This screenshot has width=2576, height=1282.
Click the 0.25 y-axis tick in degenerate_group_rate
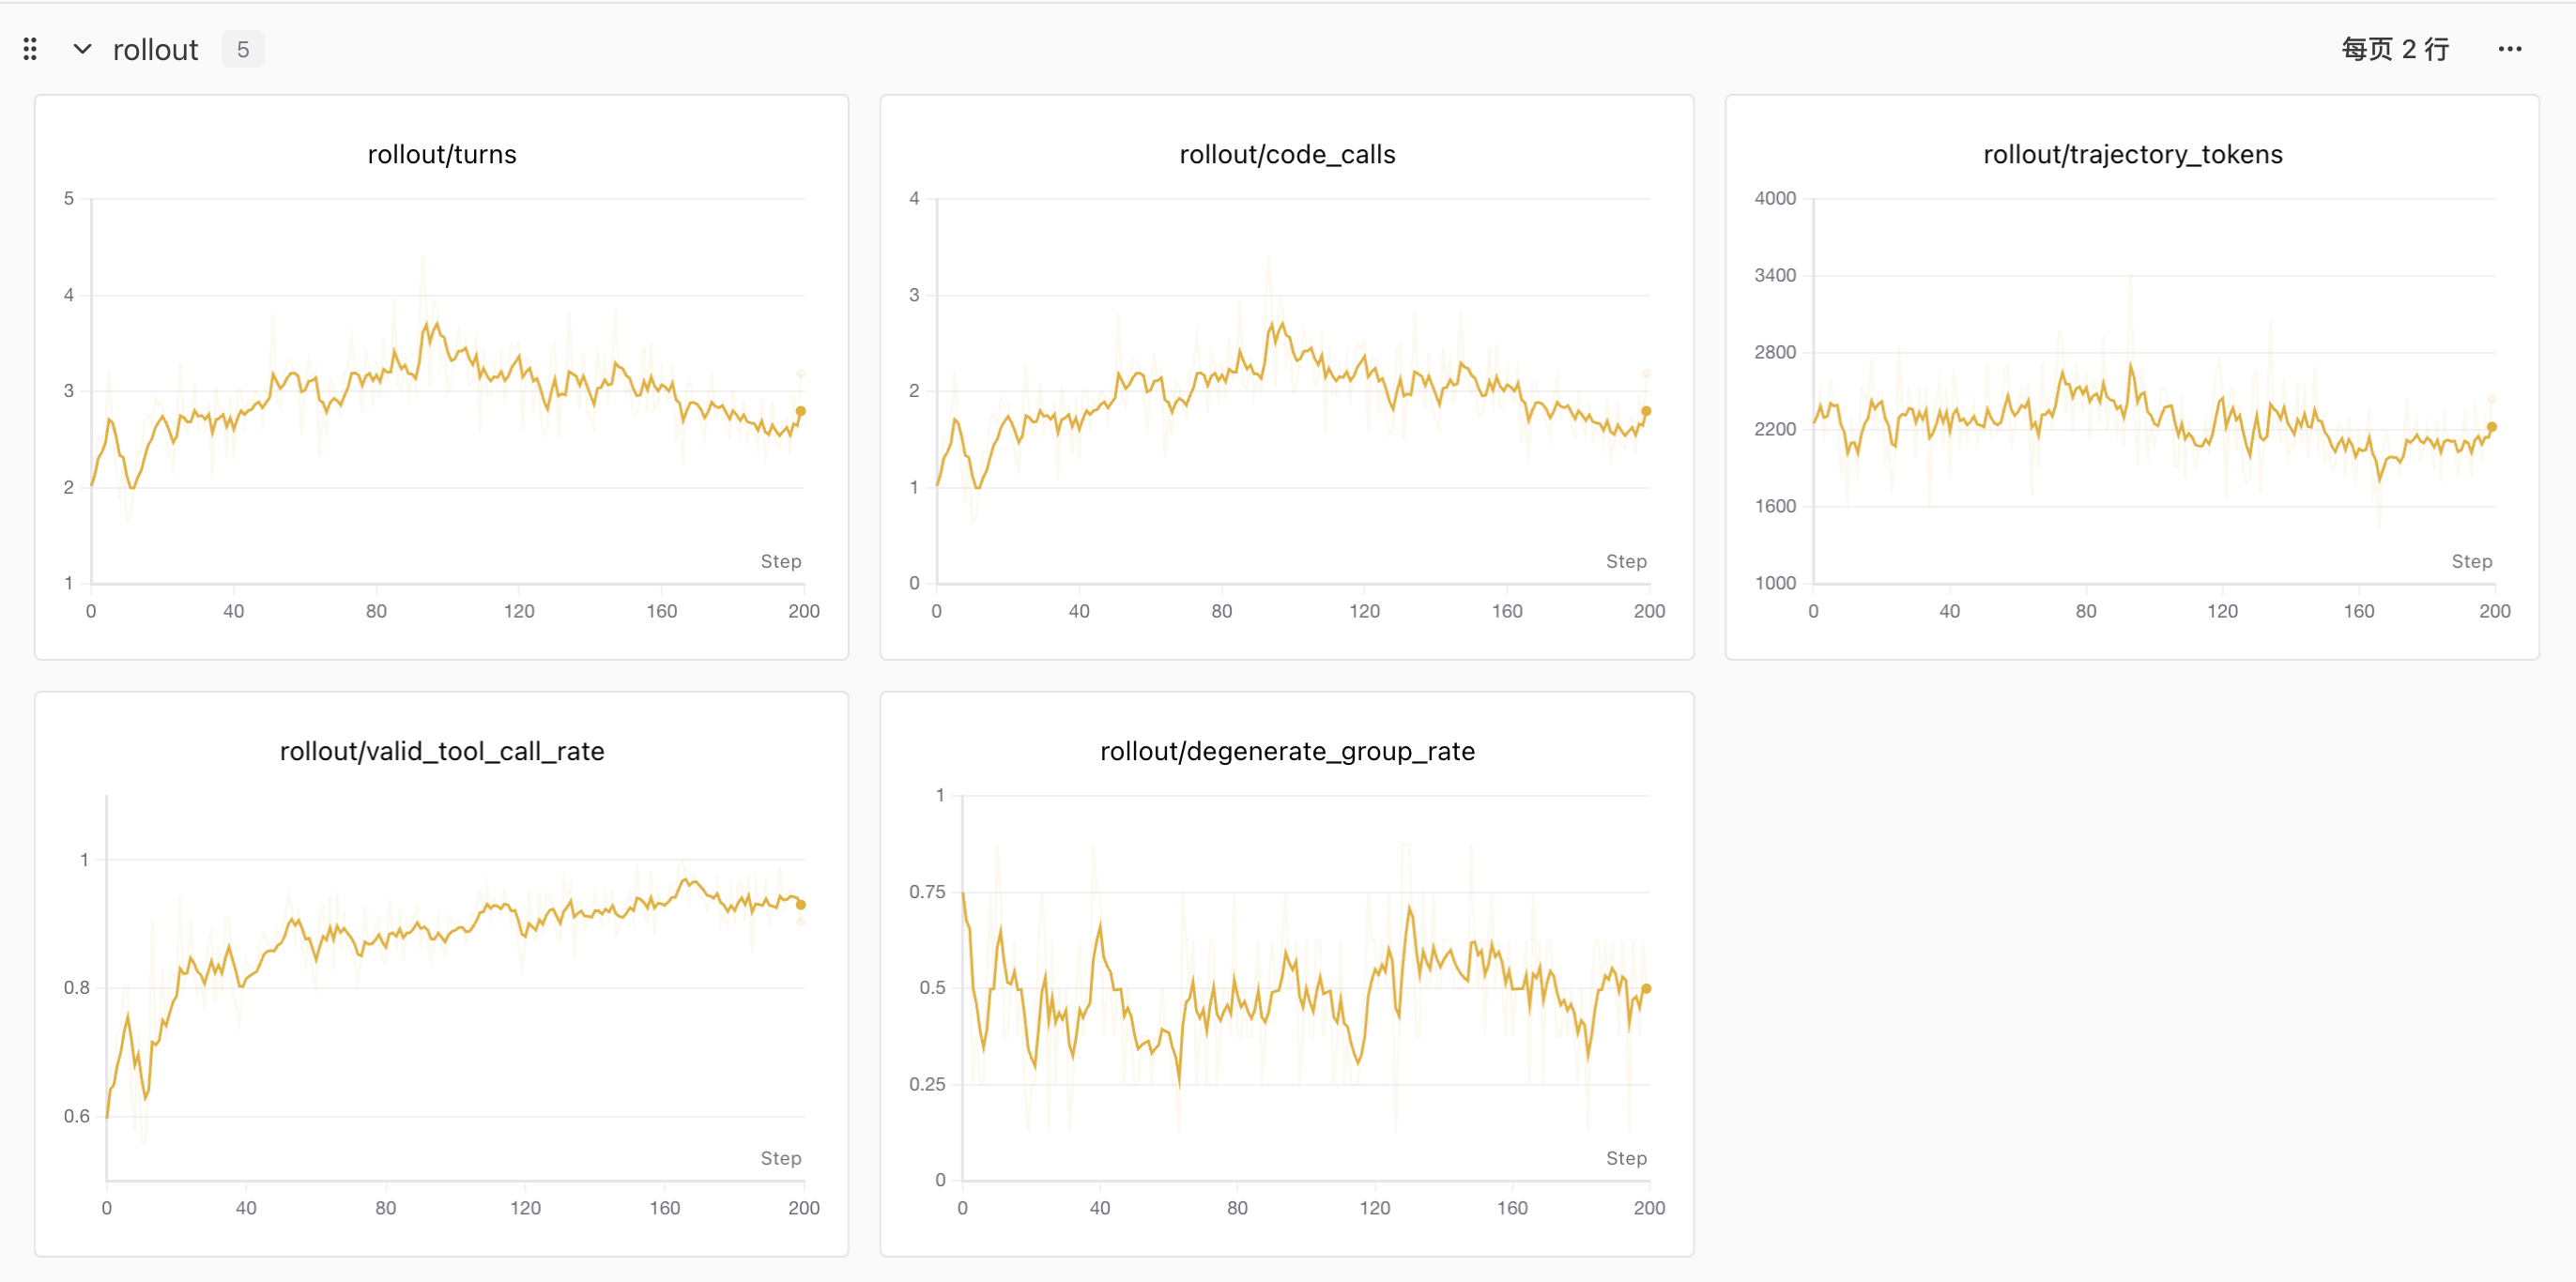click(927, 1085)
